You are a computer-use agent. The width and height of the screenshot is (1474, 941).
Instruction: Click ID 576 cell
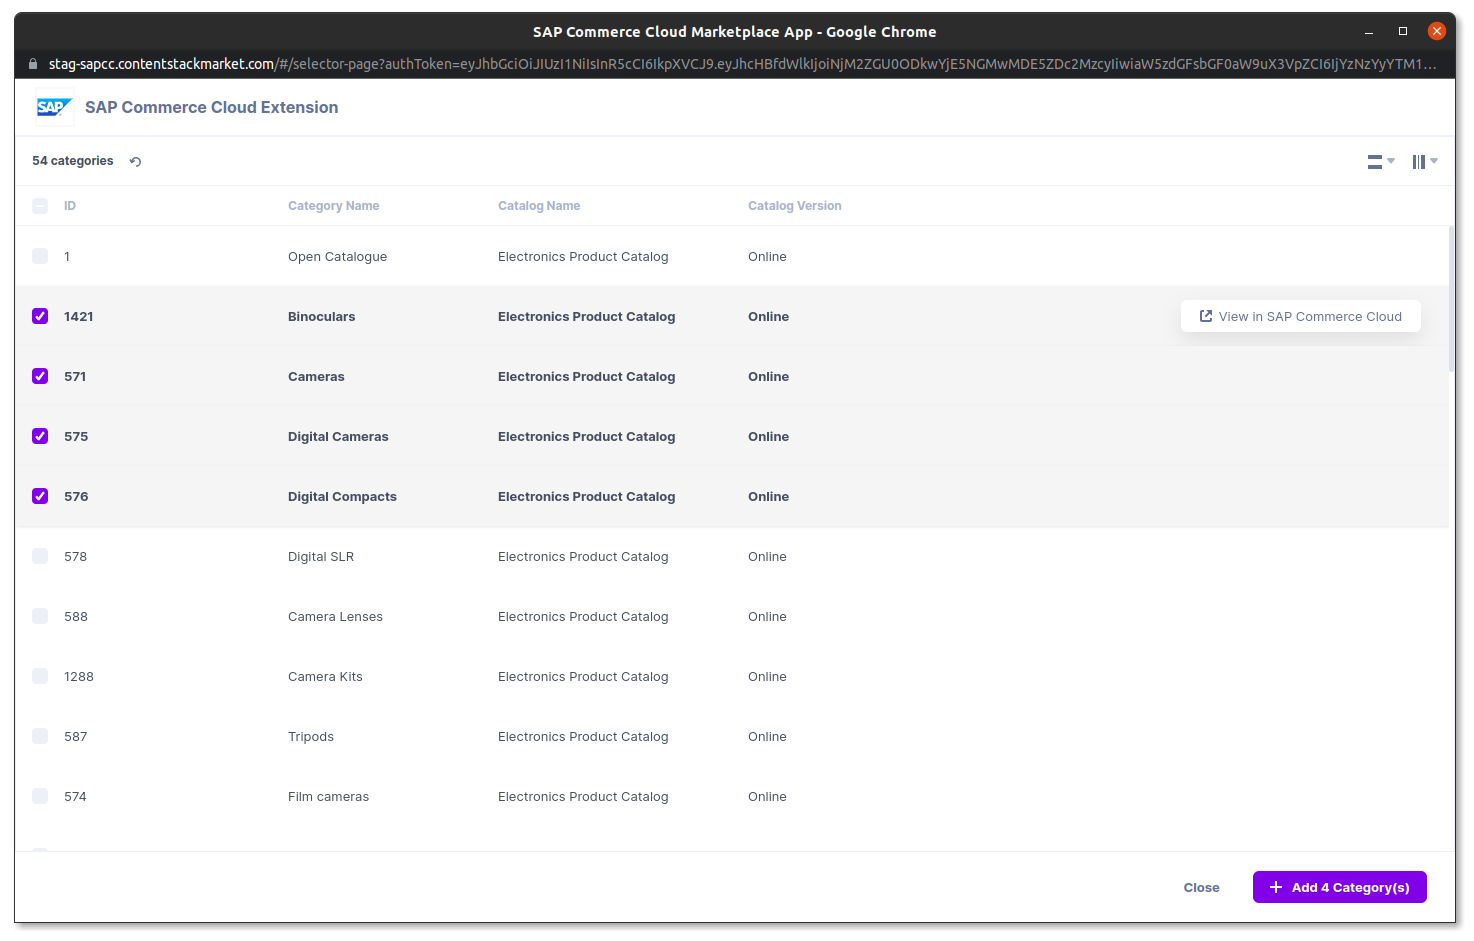[x=76, y=496]
